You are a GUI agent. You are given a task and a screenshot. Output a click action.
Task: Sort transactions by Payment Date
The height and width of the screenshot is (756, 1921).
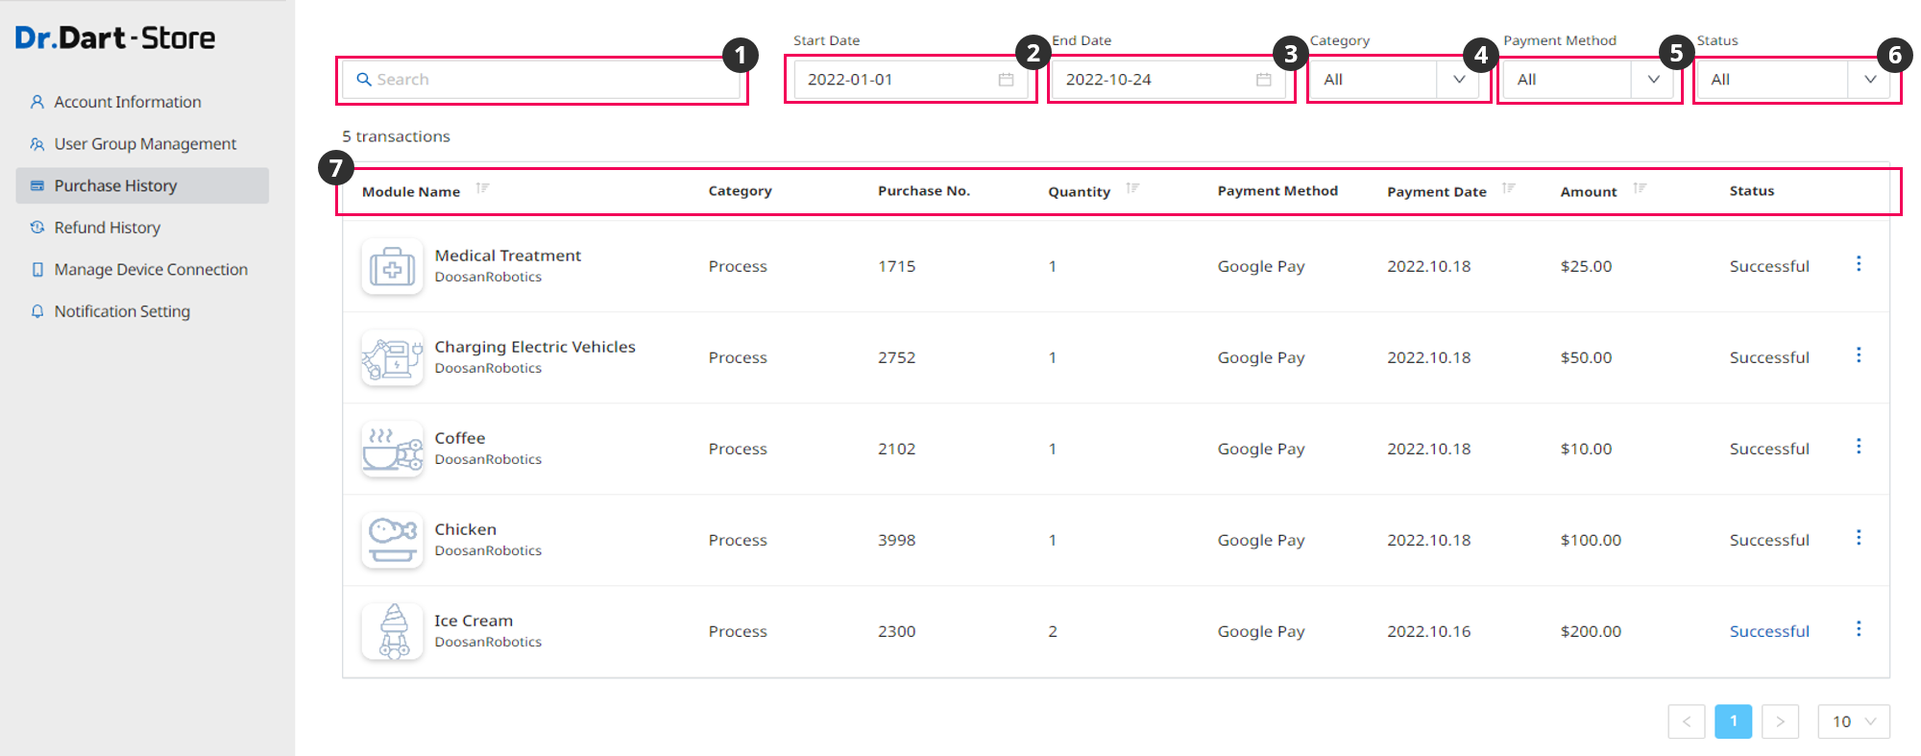coord(1508,188)
